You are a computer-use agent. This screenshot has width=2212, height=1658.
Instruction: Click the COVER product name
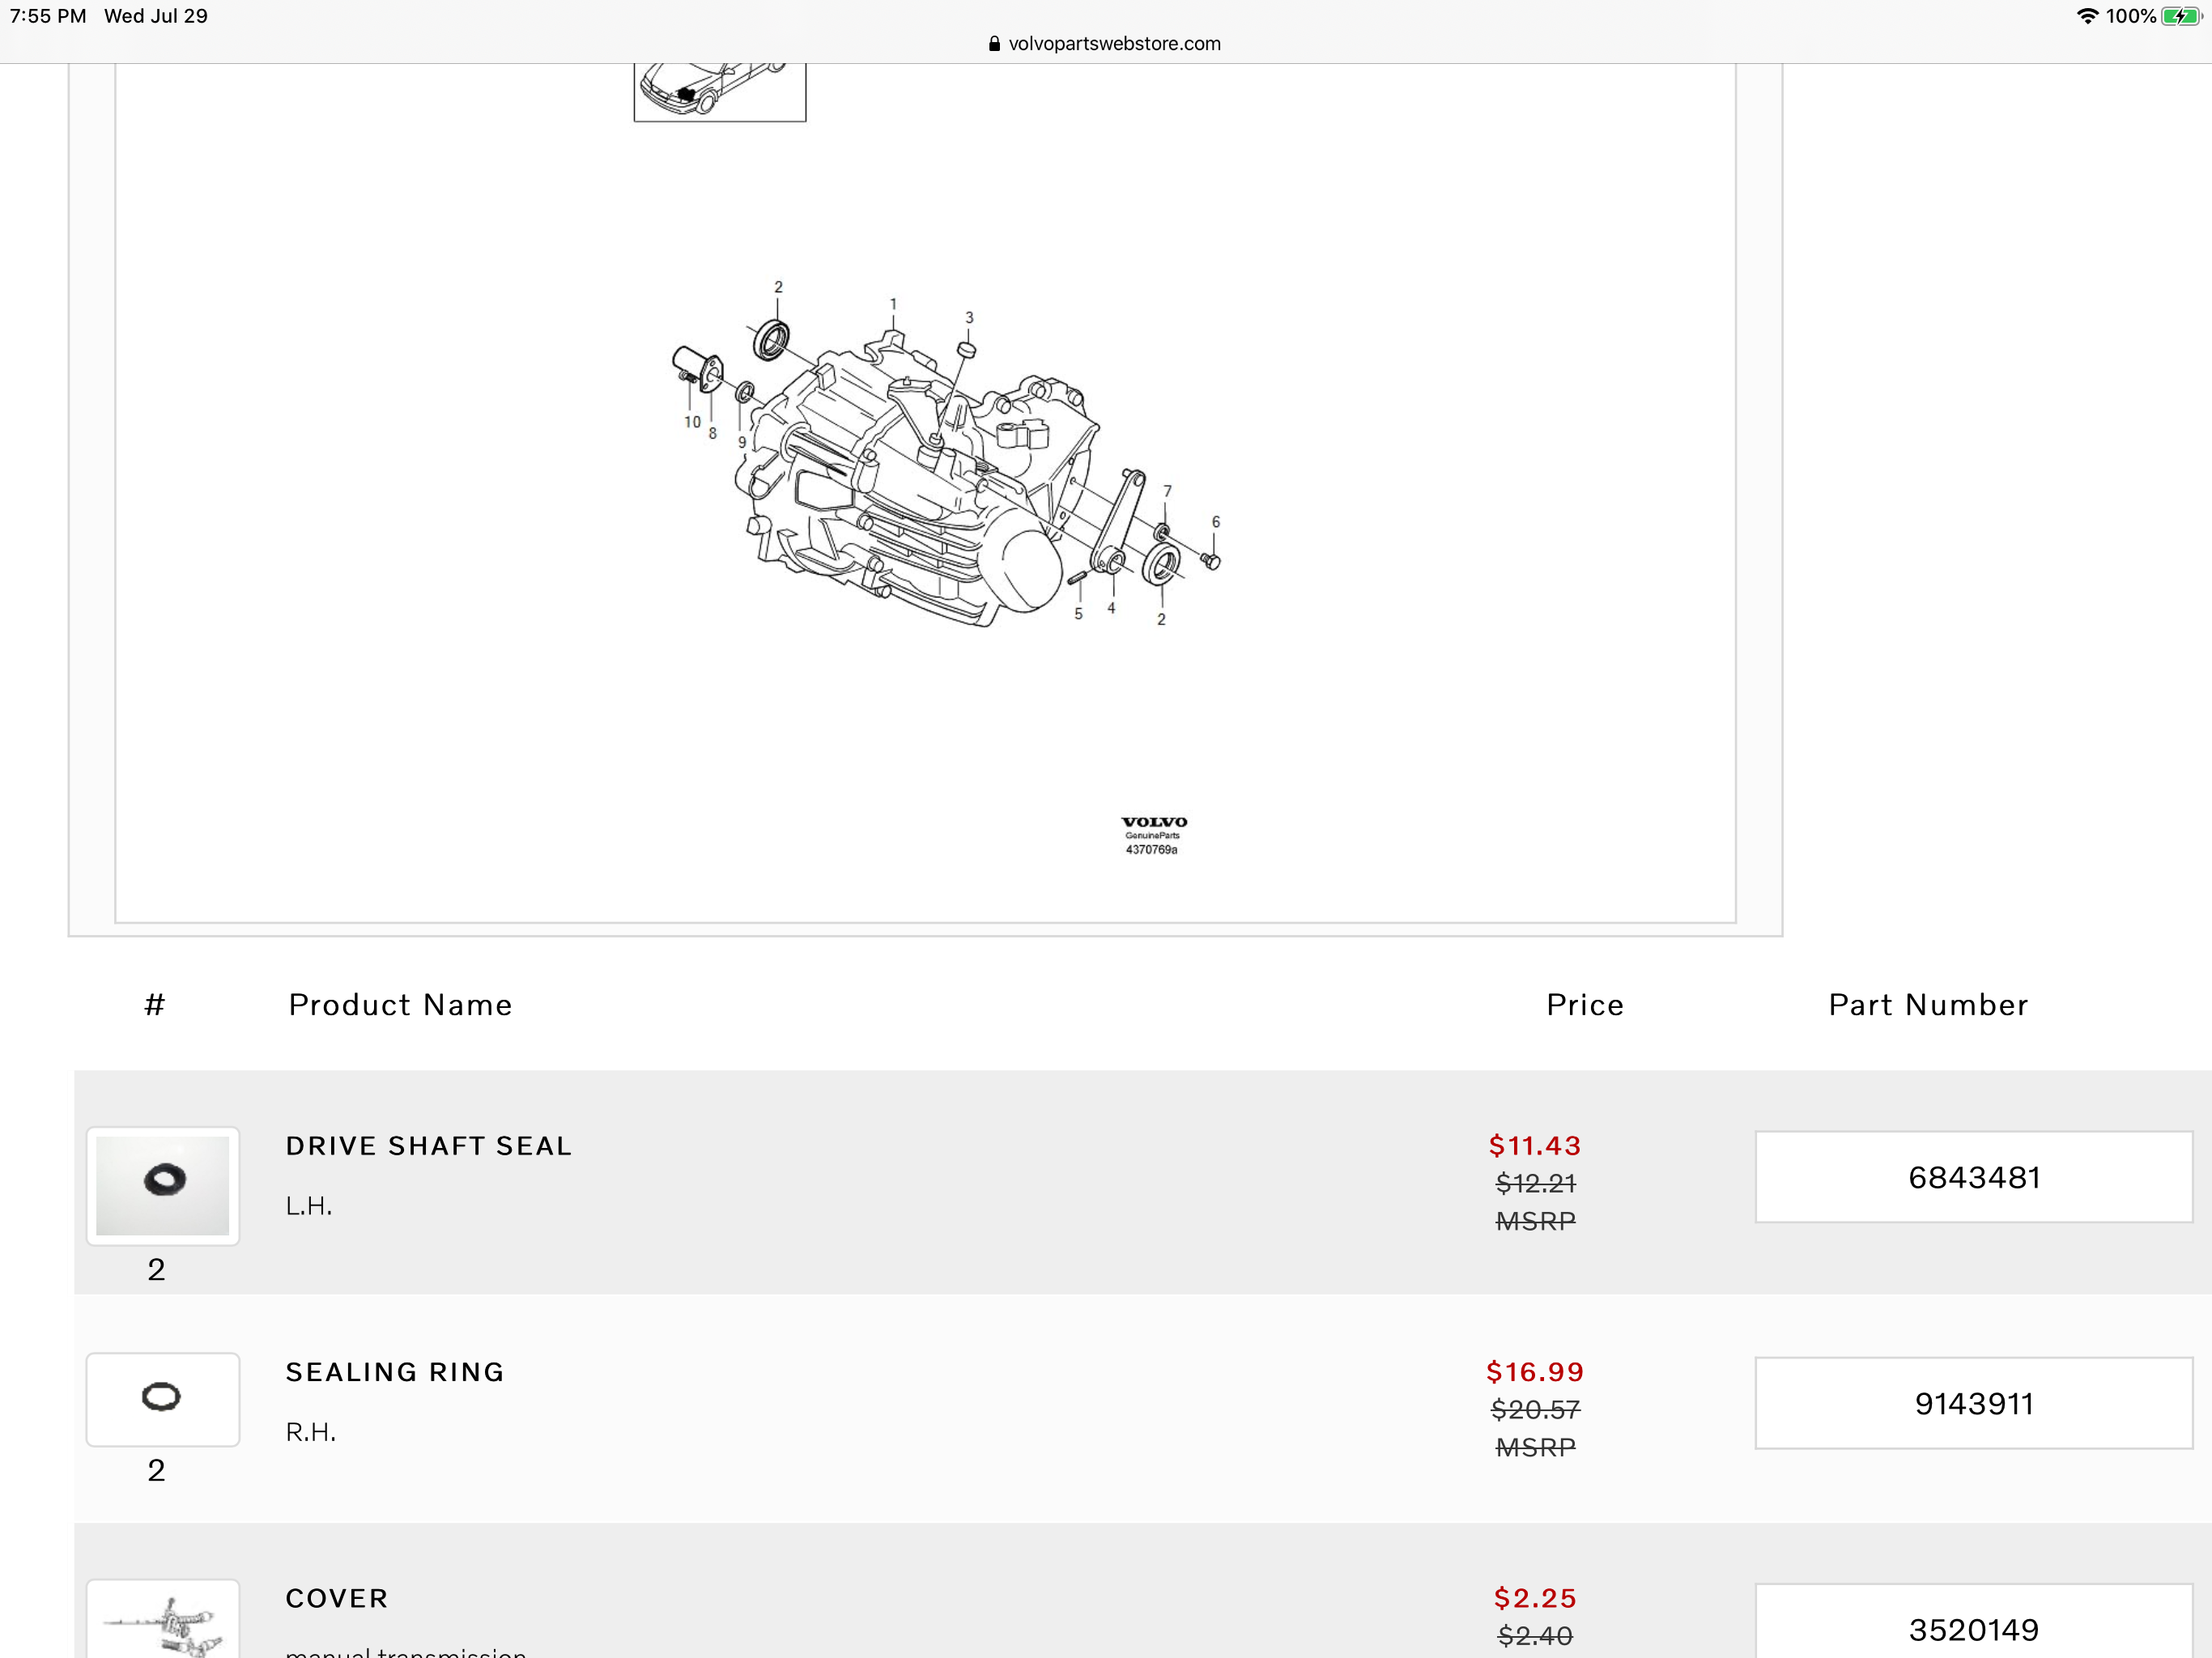pos(337,1598)
